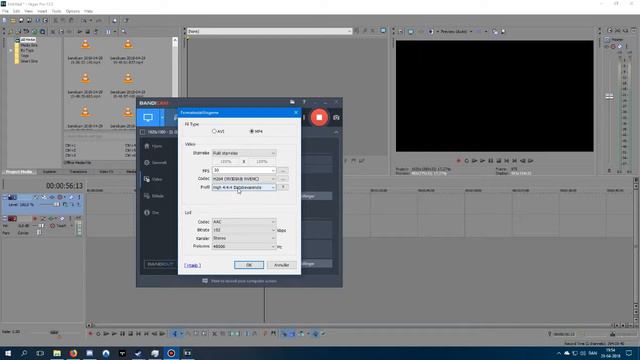This screenshot has width=640, height=360.
Task: Open Bandicam output folder icon in title bar
Action: [292, 102]
